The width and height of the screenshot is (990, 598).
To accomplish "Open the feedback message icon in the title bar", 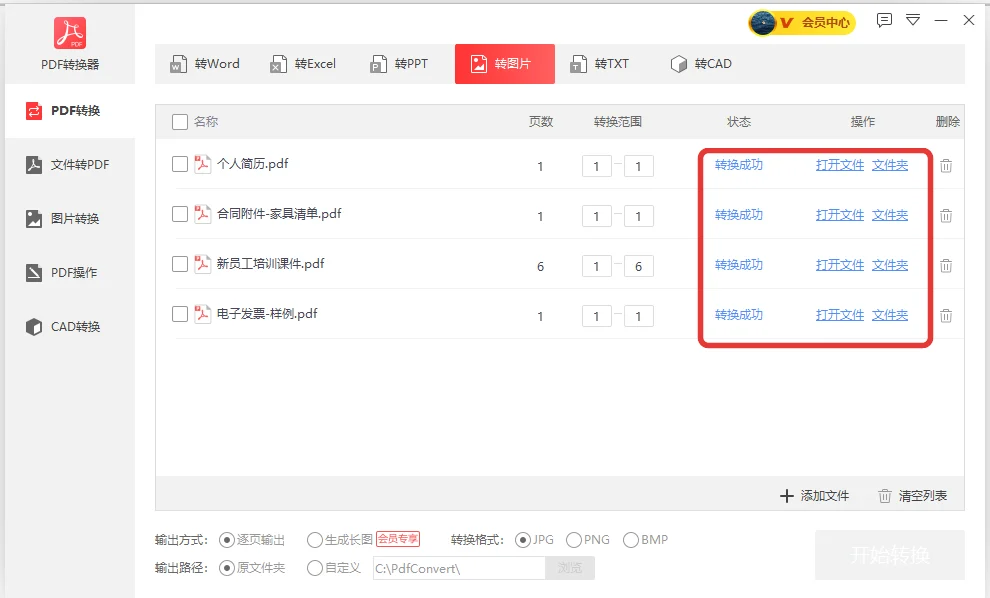I will click(x=884, y=20).
